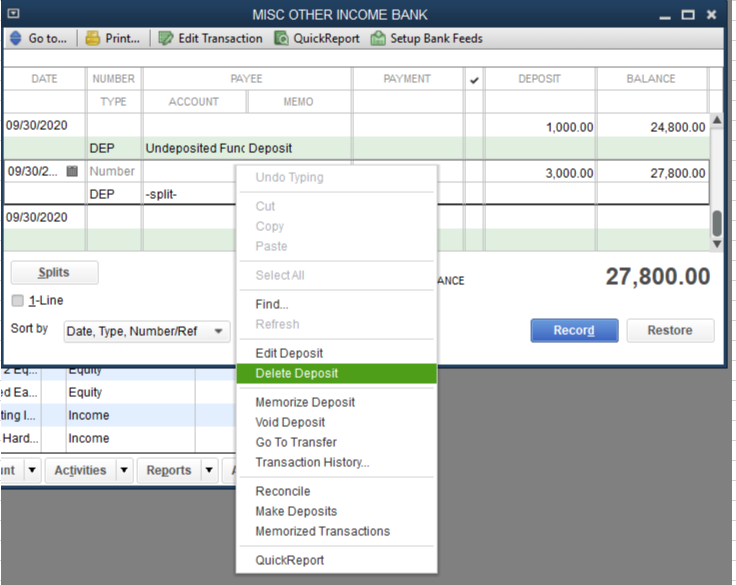Click the register vertical scrollbar thumb
The image size is (736, 585).
point(717,223)
